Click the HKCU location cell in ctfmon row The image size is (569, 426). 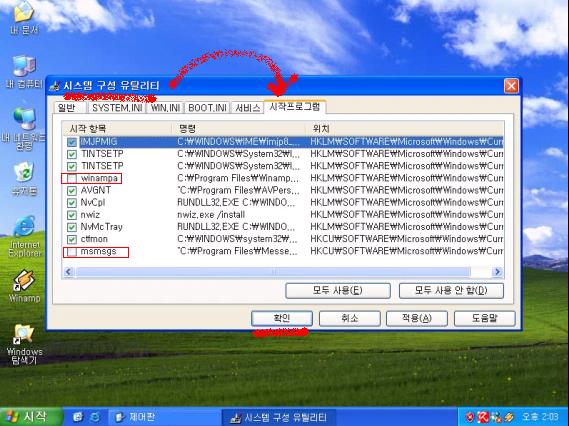click(x=406, y=239)
